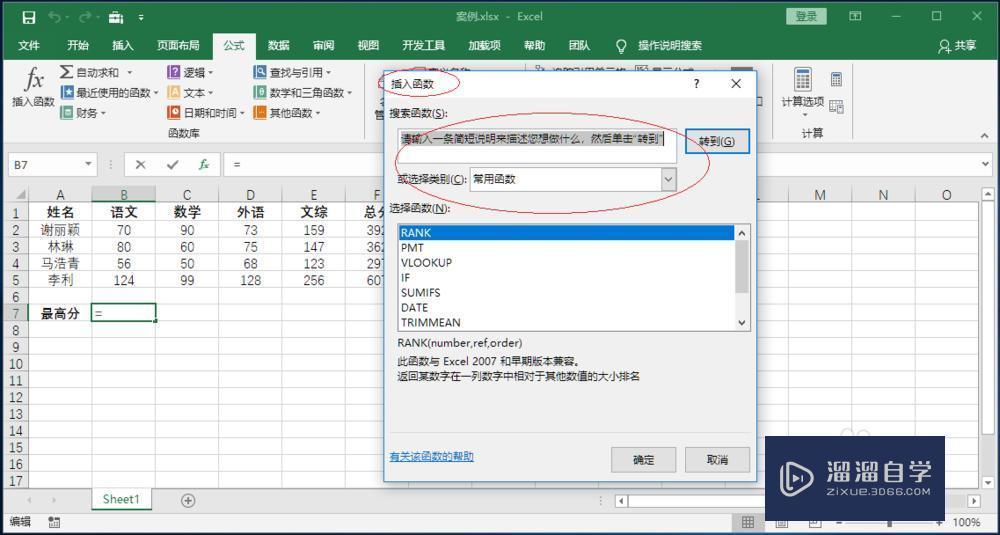Click the Redo icon in quick access
The width and height of the screenshot is (1000, 535).
pos(85,17)
